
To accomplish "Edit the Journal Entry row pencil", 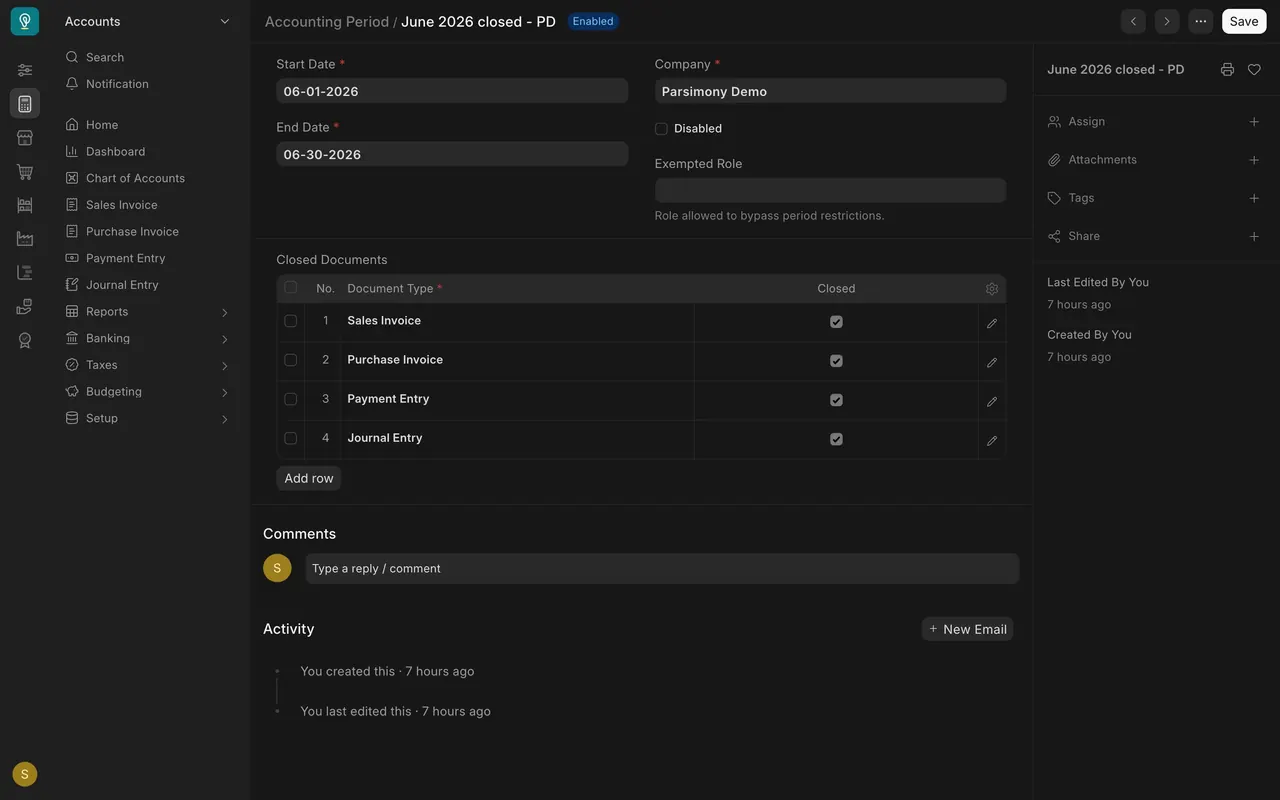I will click(992, 440).
